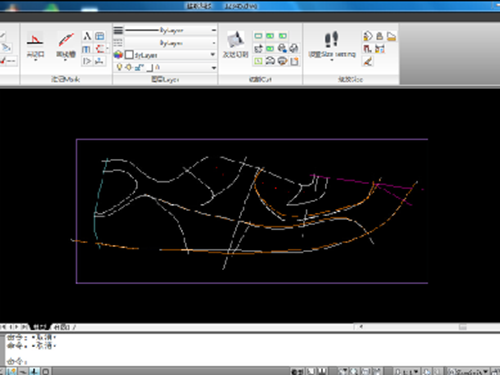Open the color ByLayer dropdown arrow
Image resolution: width=500 pixels, height=375 pixels.
[213, 55]
